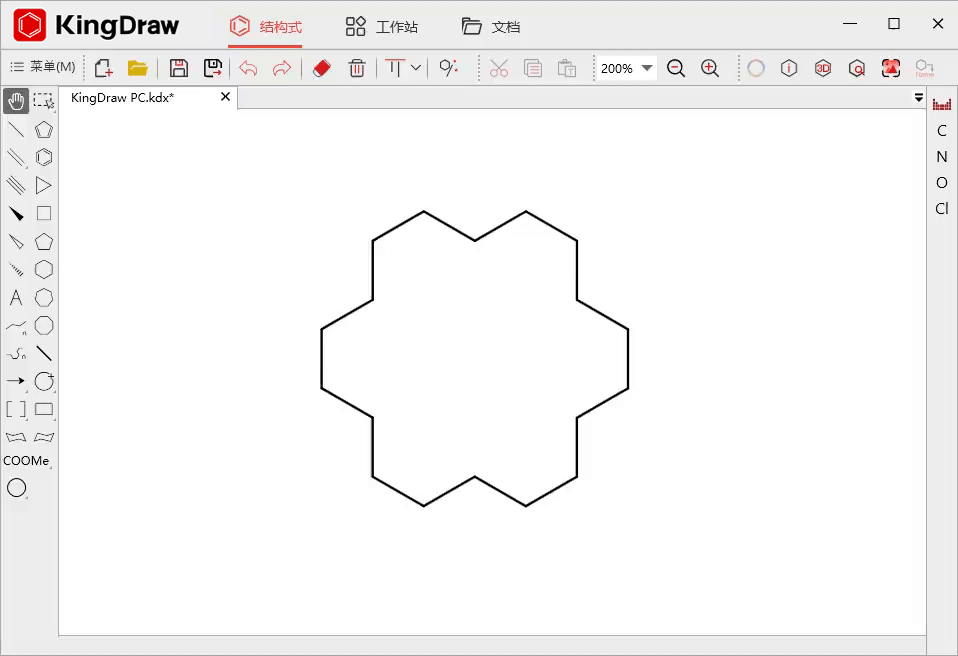Select the double bond tool
The image size is (958, 656).
[x=16, y=158]
